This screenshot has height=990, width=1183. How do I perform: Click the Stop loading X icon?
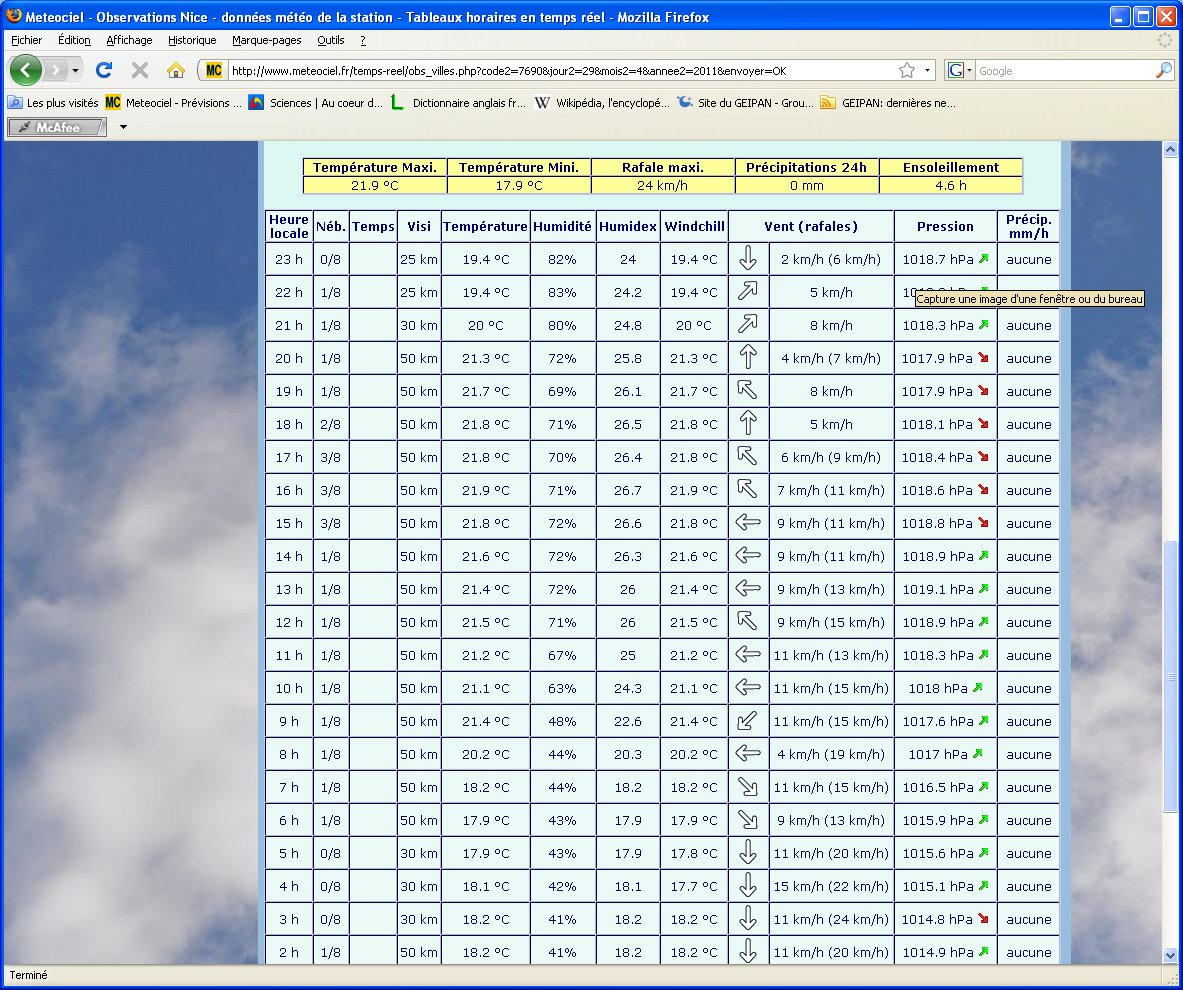(140, 70)
